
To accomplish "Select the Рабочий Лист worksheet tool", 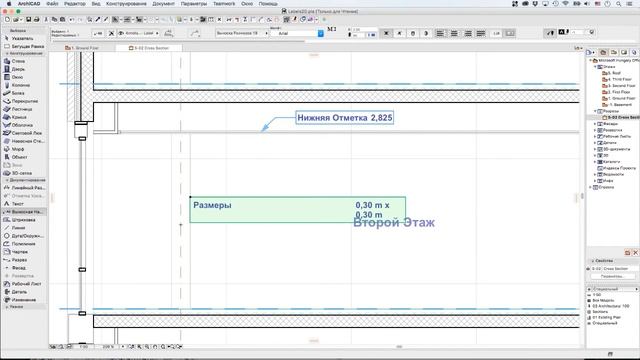I will tap(24, 284).
